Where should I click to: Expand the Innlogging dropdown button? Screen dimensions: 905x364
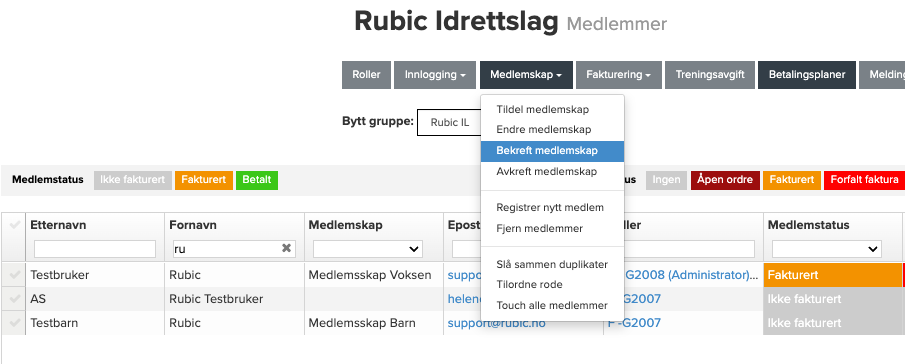435,75
